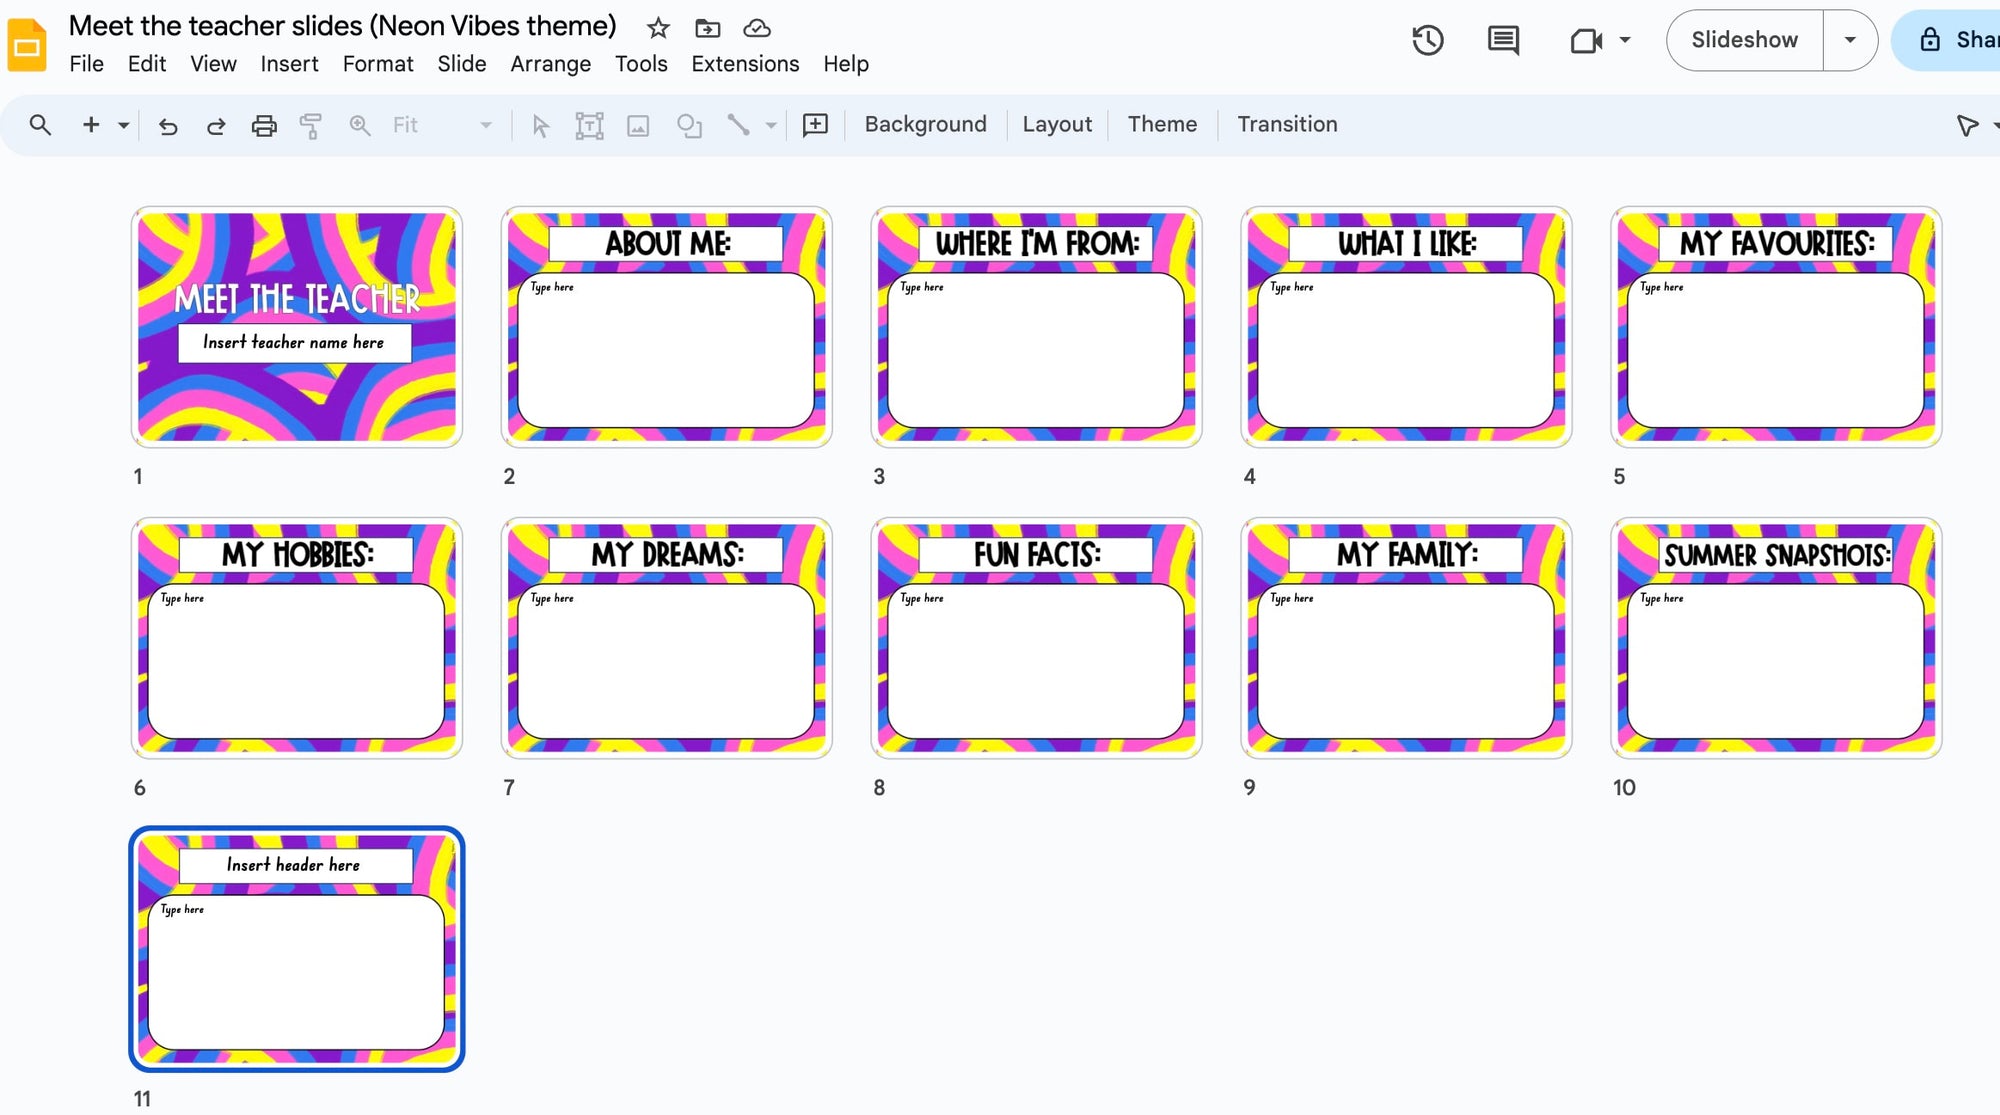
Task: Click the camera/present icon in toolbar
Action: point(1583,40)
